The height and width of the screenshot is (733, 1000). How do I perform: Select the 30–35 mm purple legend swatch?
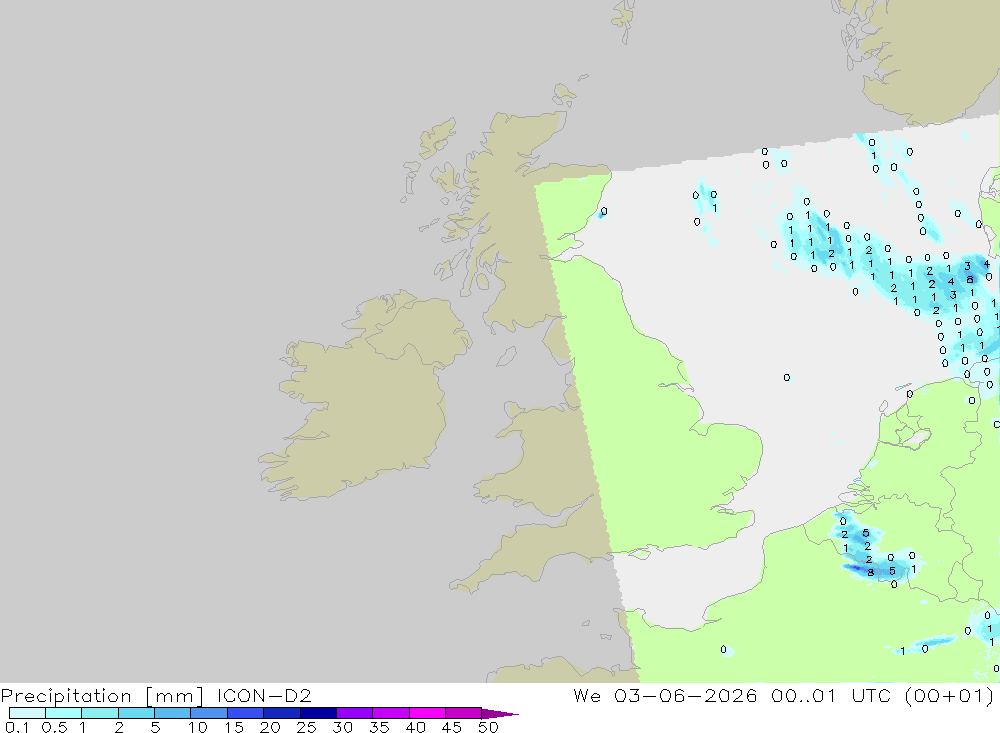click(x=355, y=713)
